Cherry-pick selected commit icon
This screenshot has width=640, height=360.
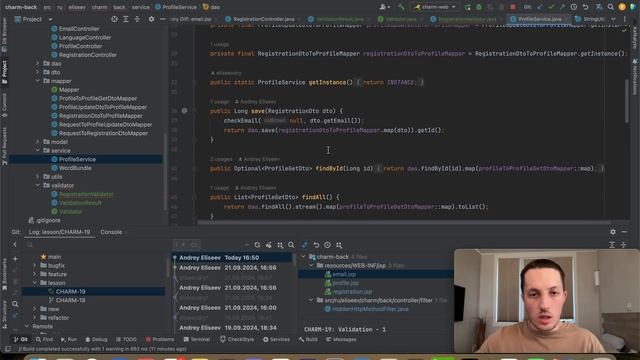coord(269,245)
